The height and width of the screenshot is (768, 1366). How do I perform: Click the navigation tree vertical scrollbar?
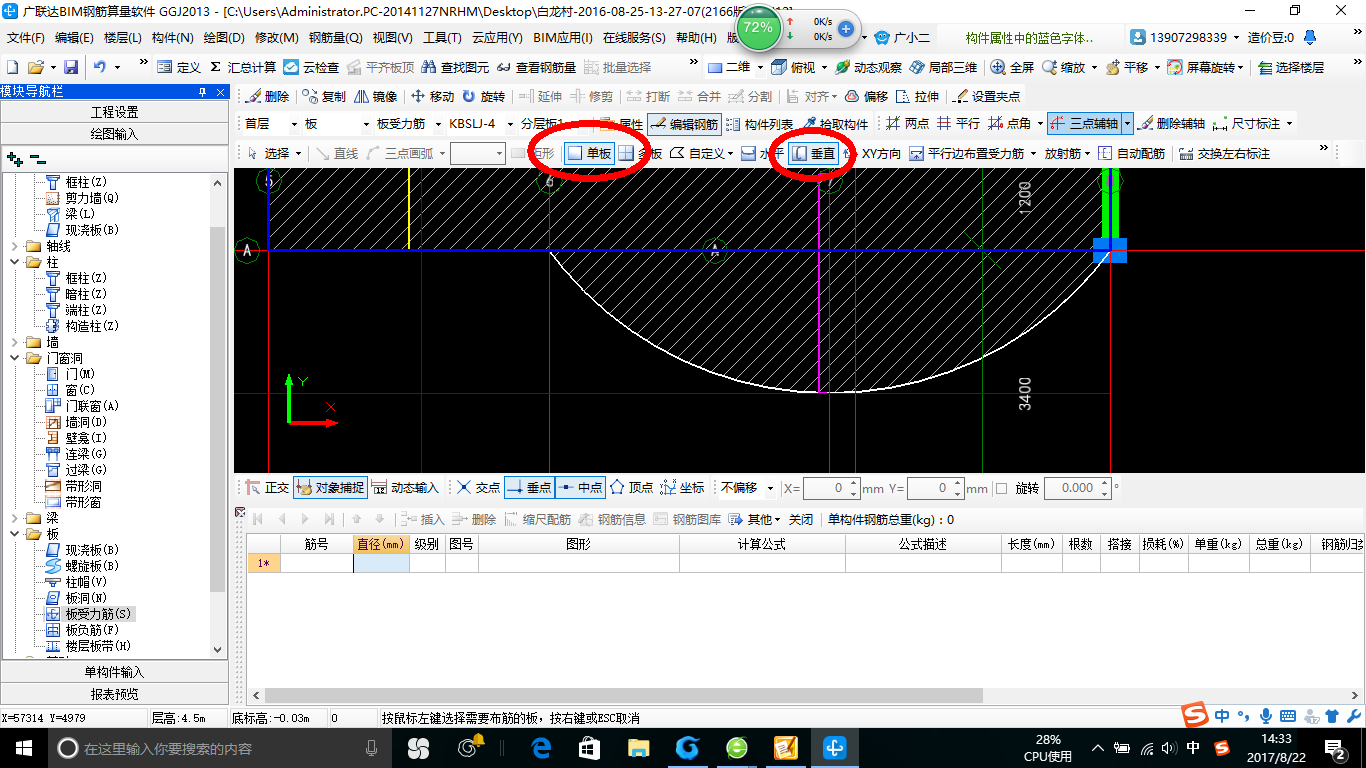tap(218, 410)
